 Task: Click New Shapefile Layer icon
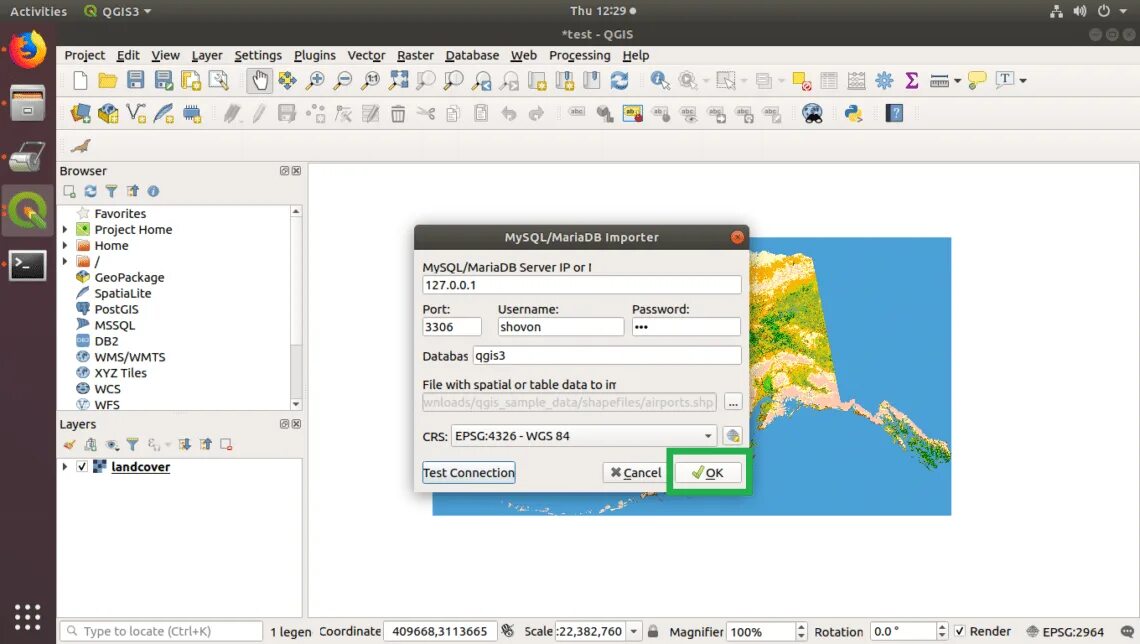tap(136, 113)
